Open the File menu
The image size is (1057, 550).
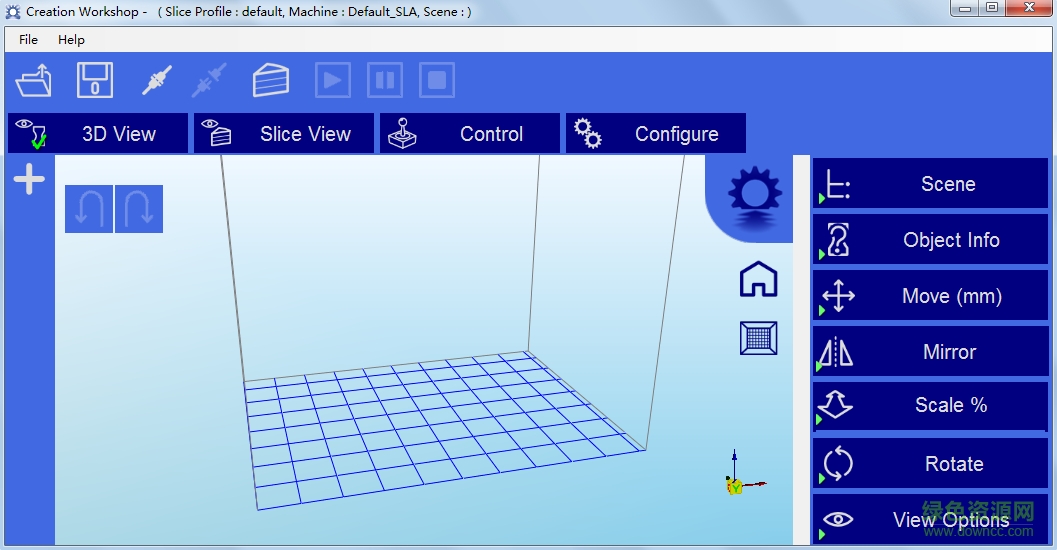point(28,40)
